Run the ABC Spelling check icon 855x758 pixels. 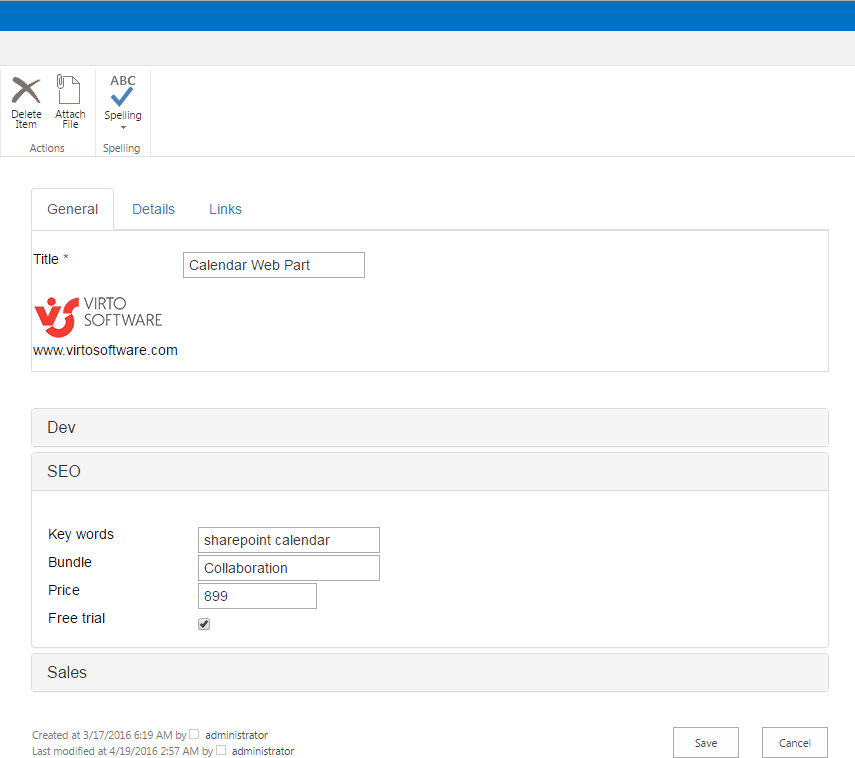pyautogui.click(x=123, y=91)
